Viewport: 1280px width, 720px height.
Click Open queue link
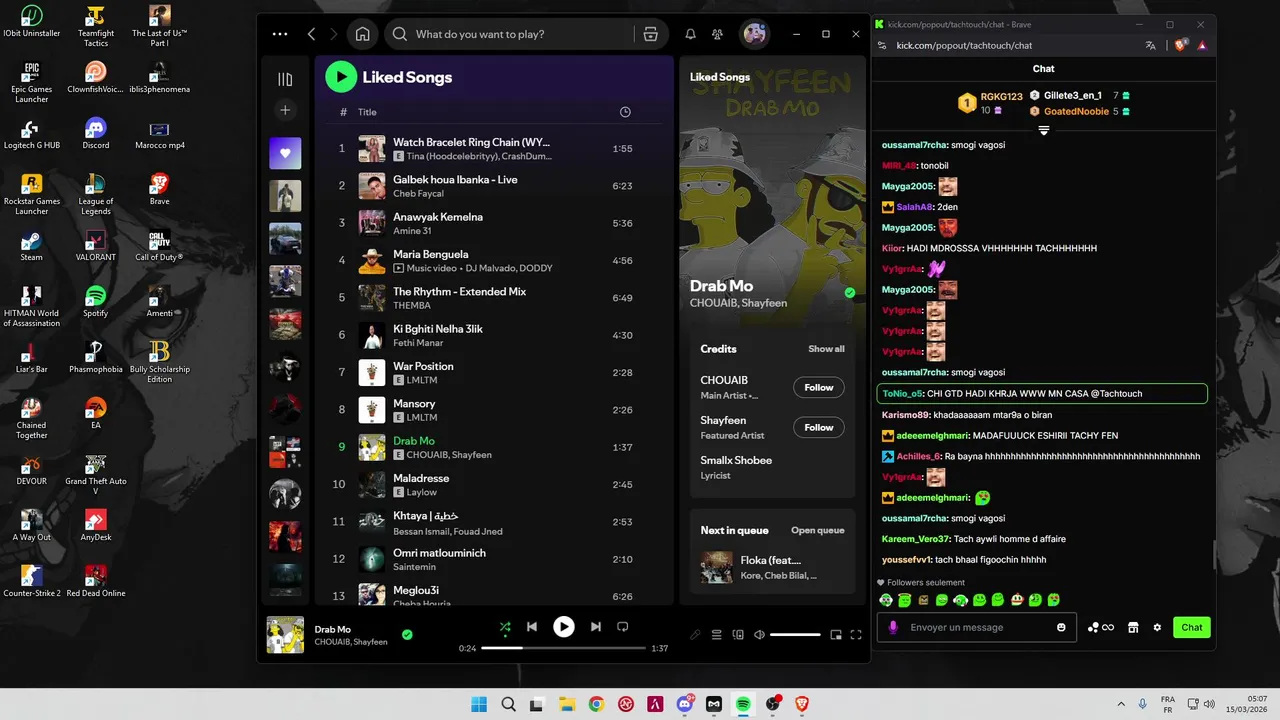click(x=818, y=530)
